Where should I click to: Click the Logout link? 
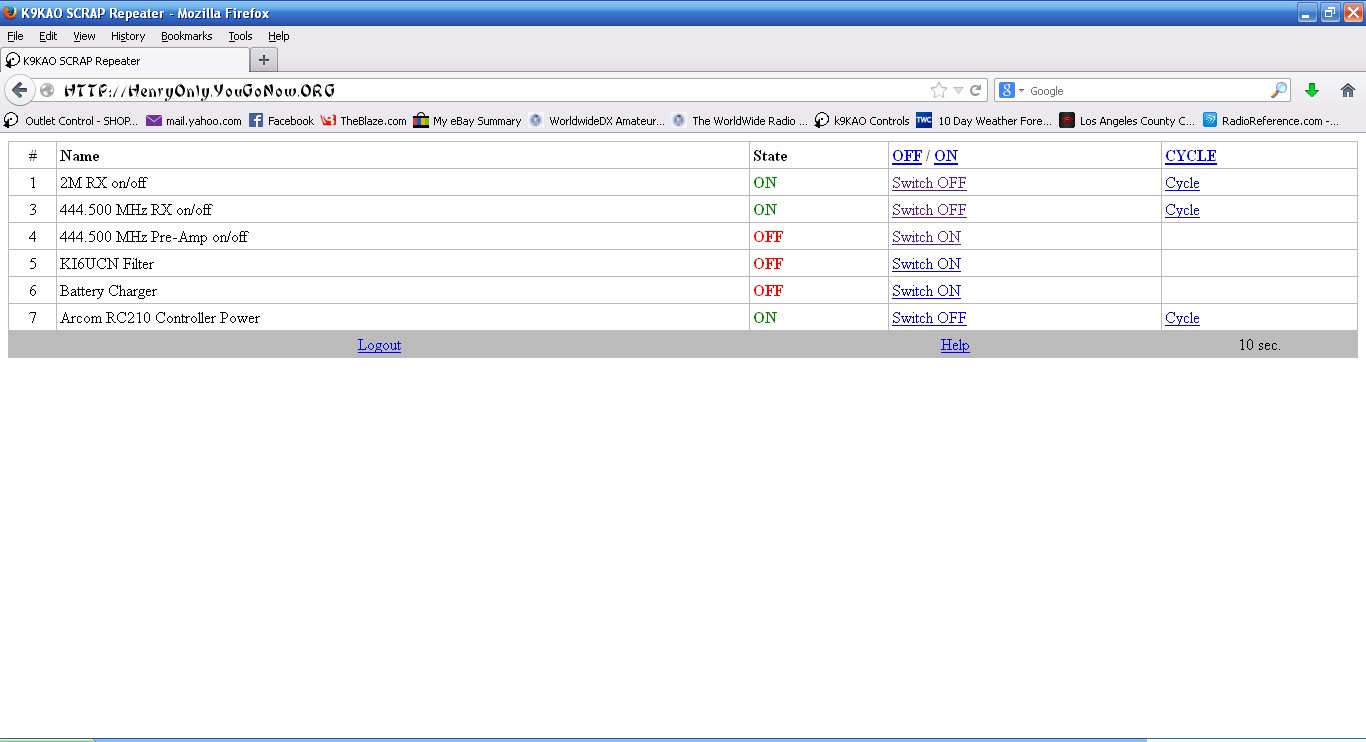point(379,345)
